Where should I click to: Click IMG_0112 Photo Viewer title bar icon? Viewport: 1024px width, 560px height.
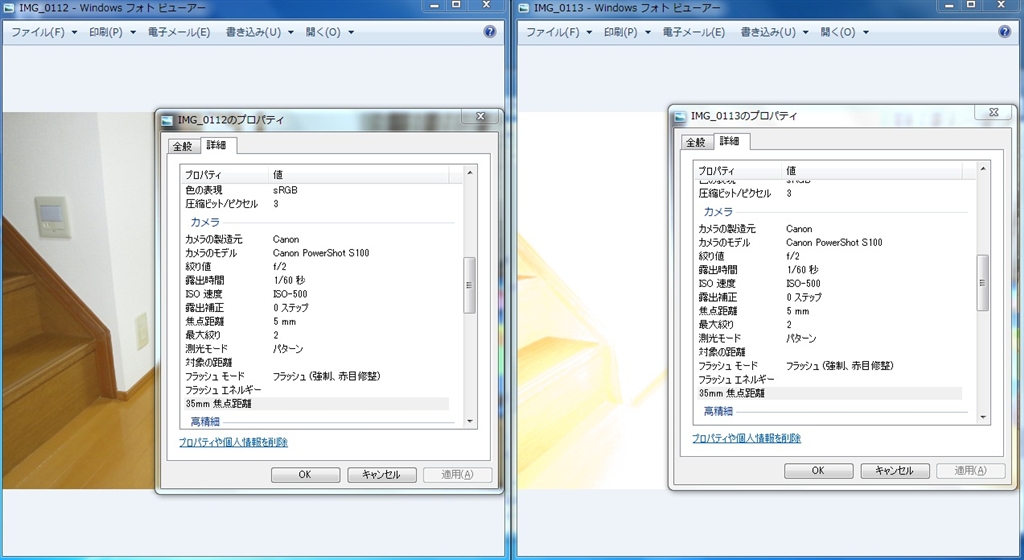click(9, 8)
